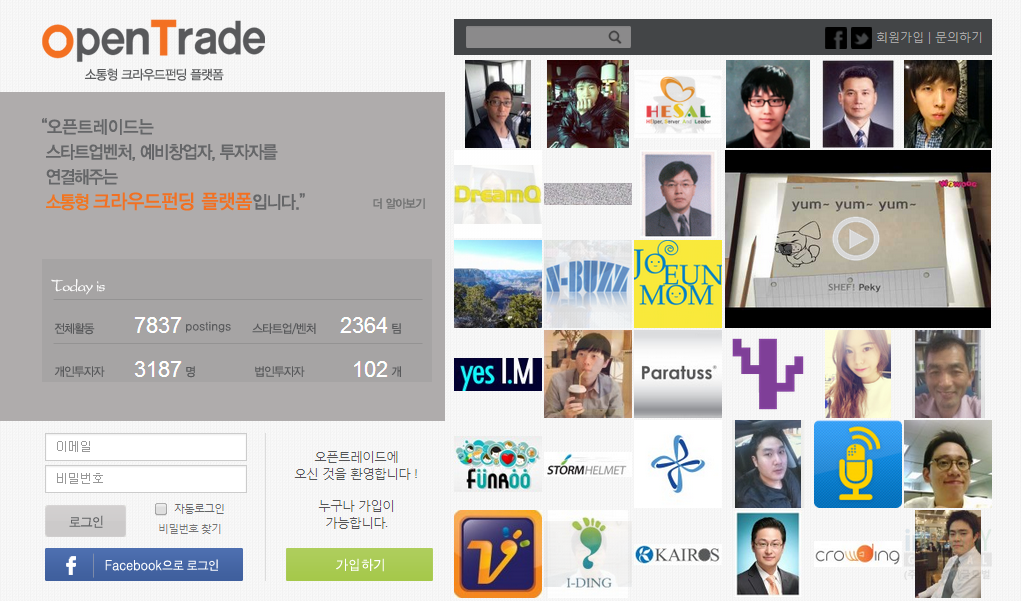Open the 비밀번호 찾기 link
This screenshot has height=601, width=1021.
(190, 529)
